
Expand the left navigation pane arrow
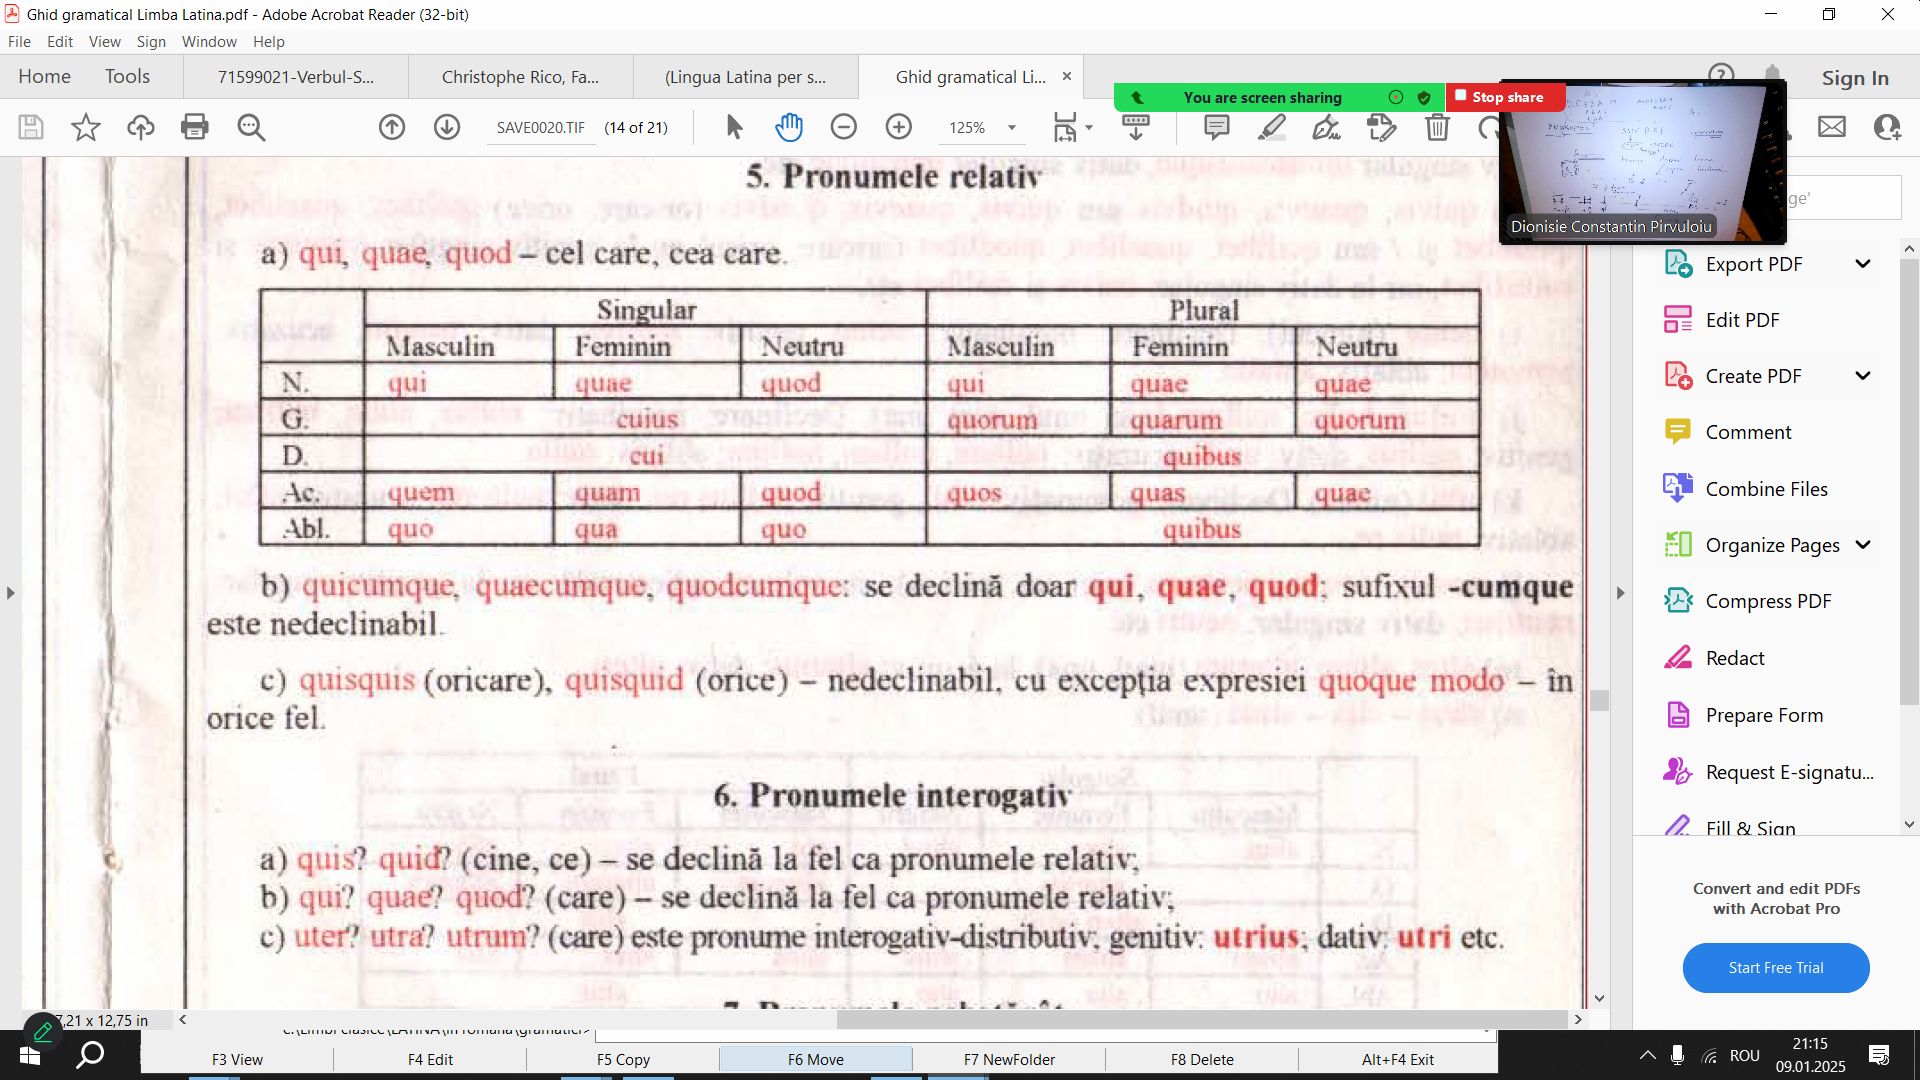pos(10,593)
